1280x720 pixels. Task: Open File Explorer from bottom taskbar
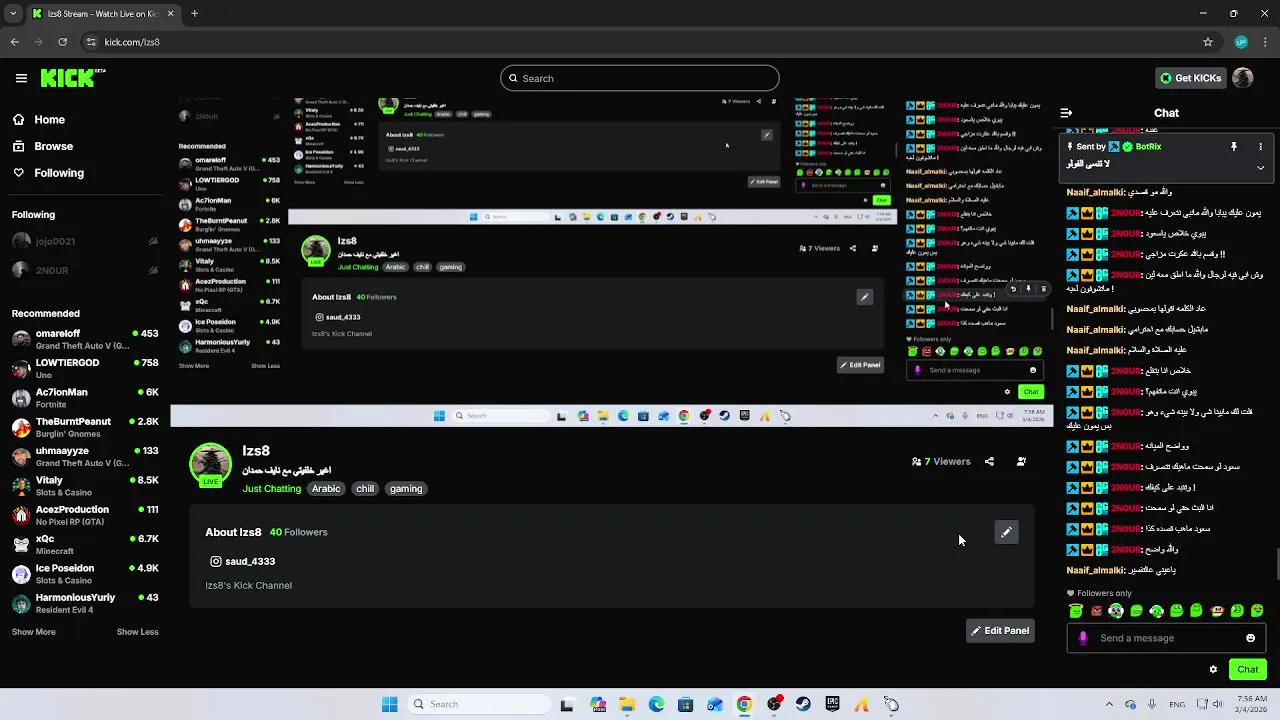pyautogui.click(x=627, y=704)
